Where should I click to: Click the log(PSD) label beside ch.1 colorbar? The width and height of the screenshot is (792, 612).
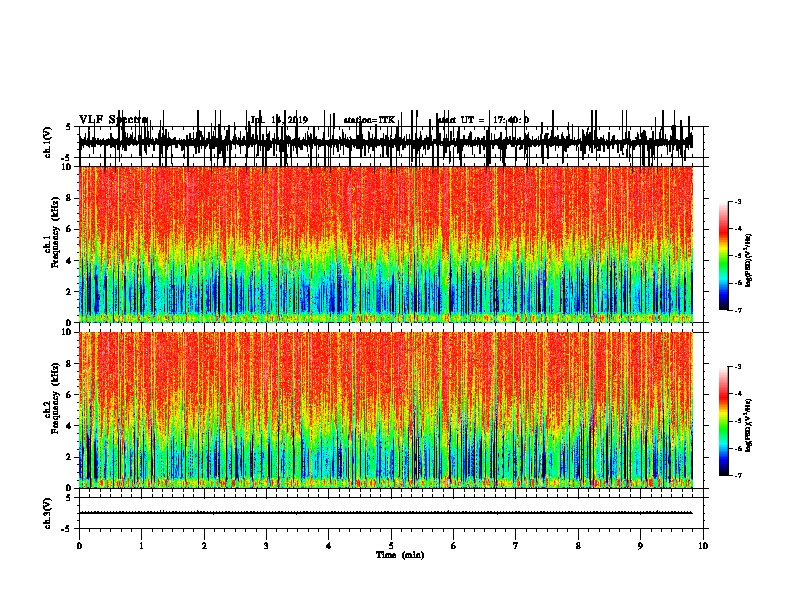click(x=748, y=261)
